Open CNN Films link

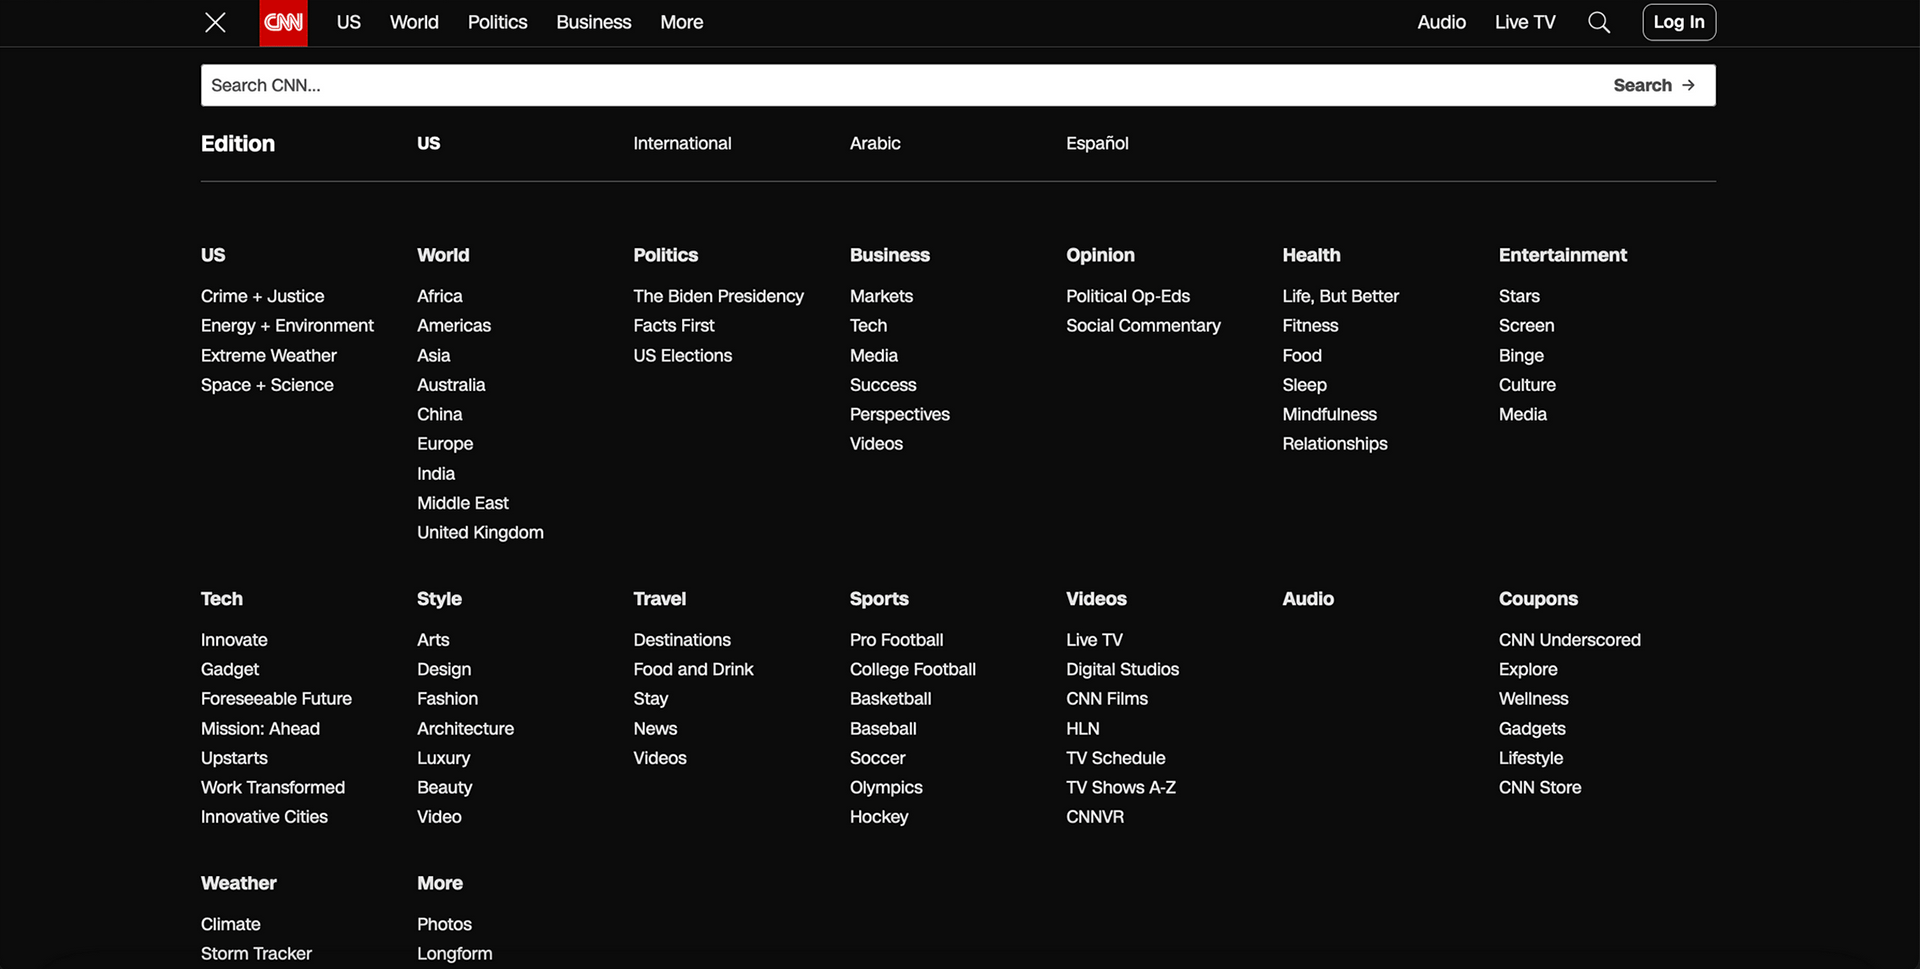1106,699
